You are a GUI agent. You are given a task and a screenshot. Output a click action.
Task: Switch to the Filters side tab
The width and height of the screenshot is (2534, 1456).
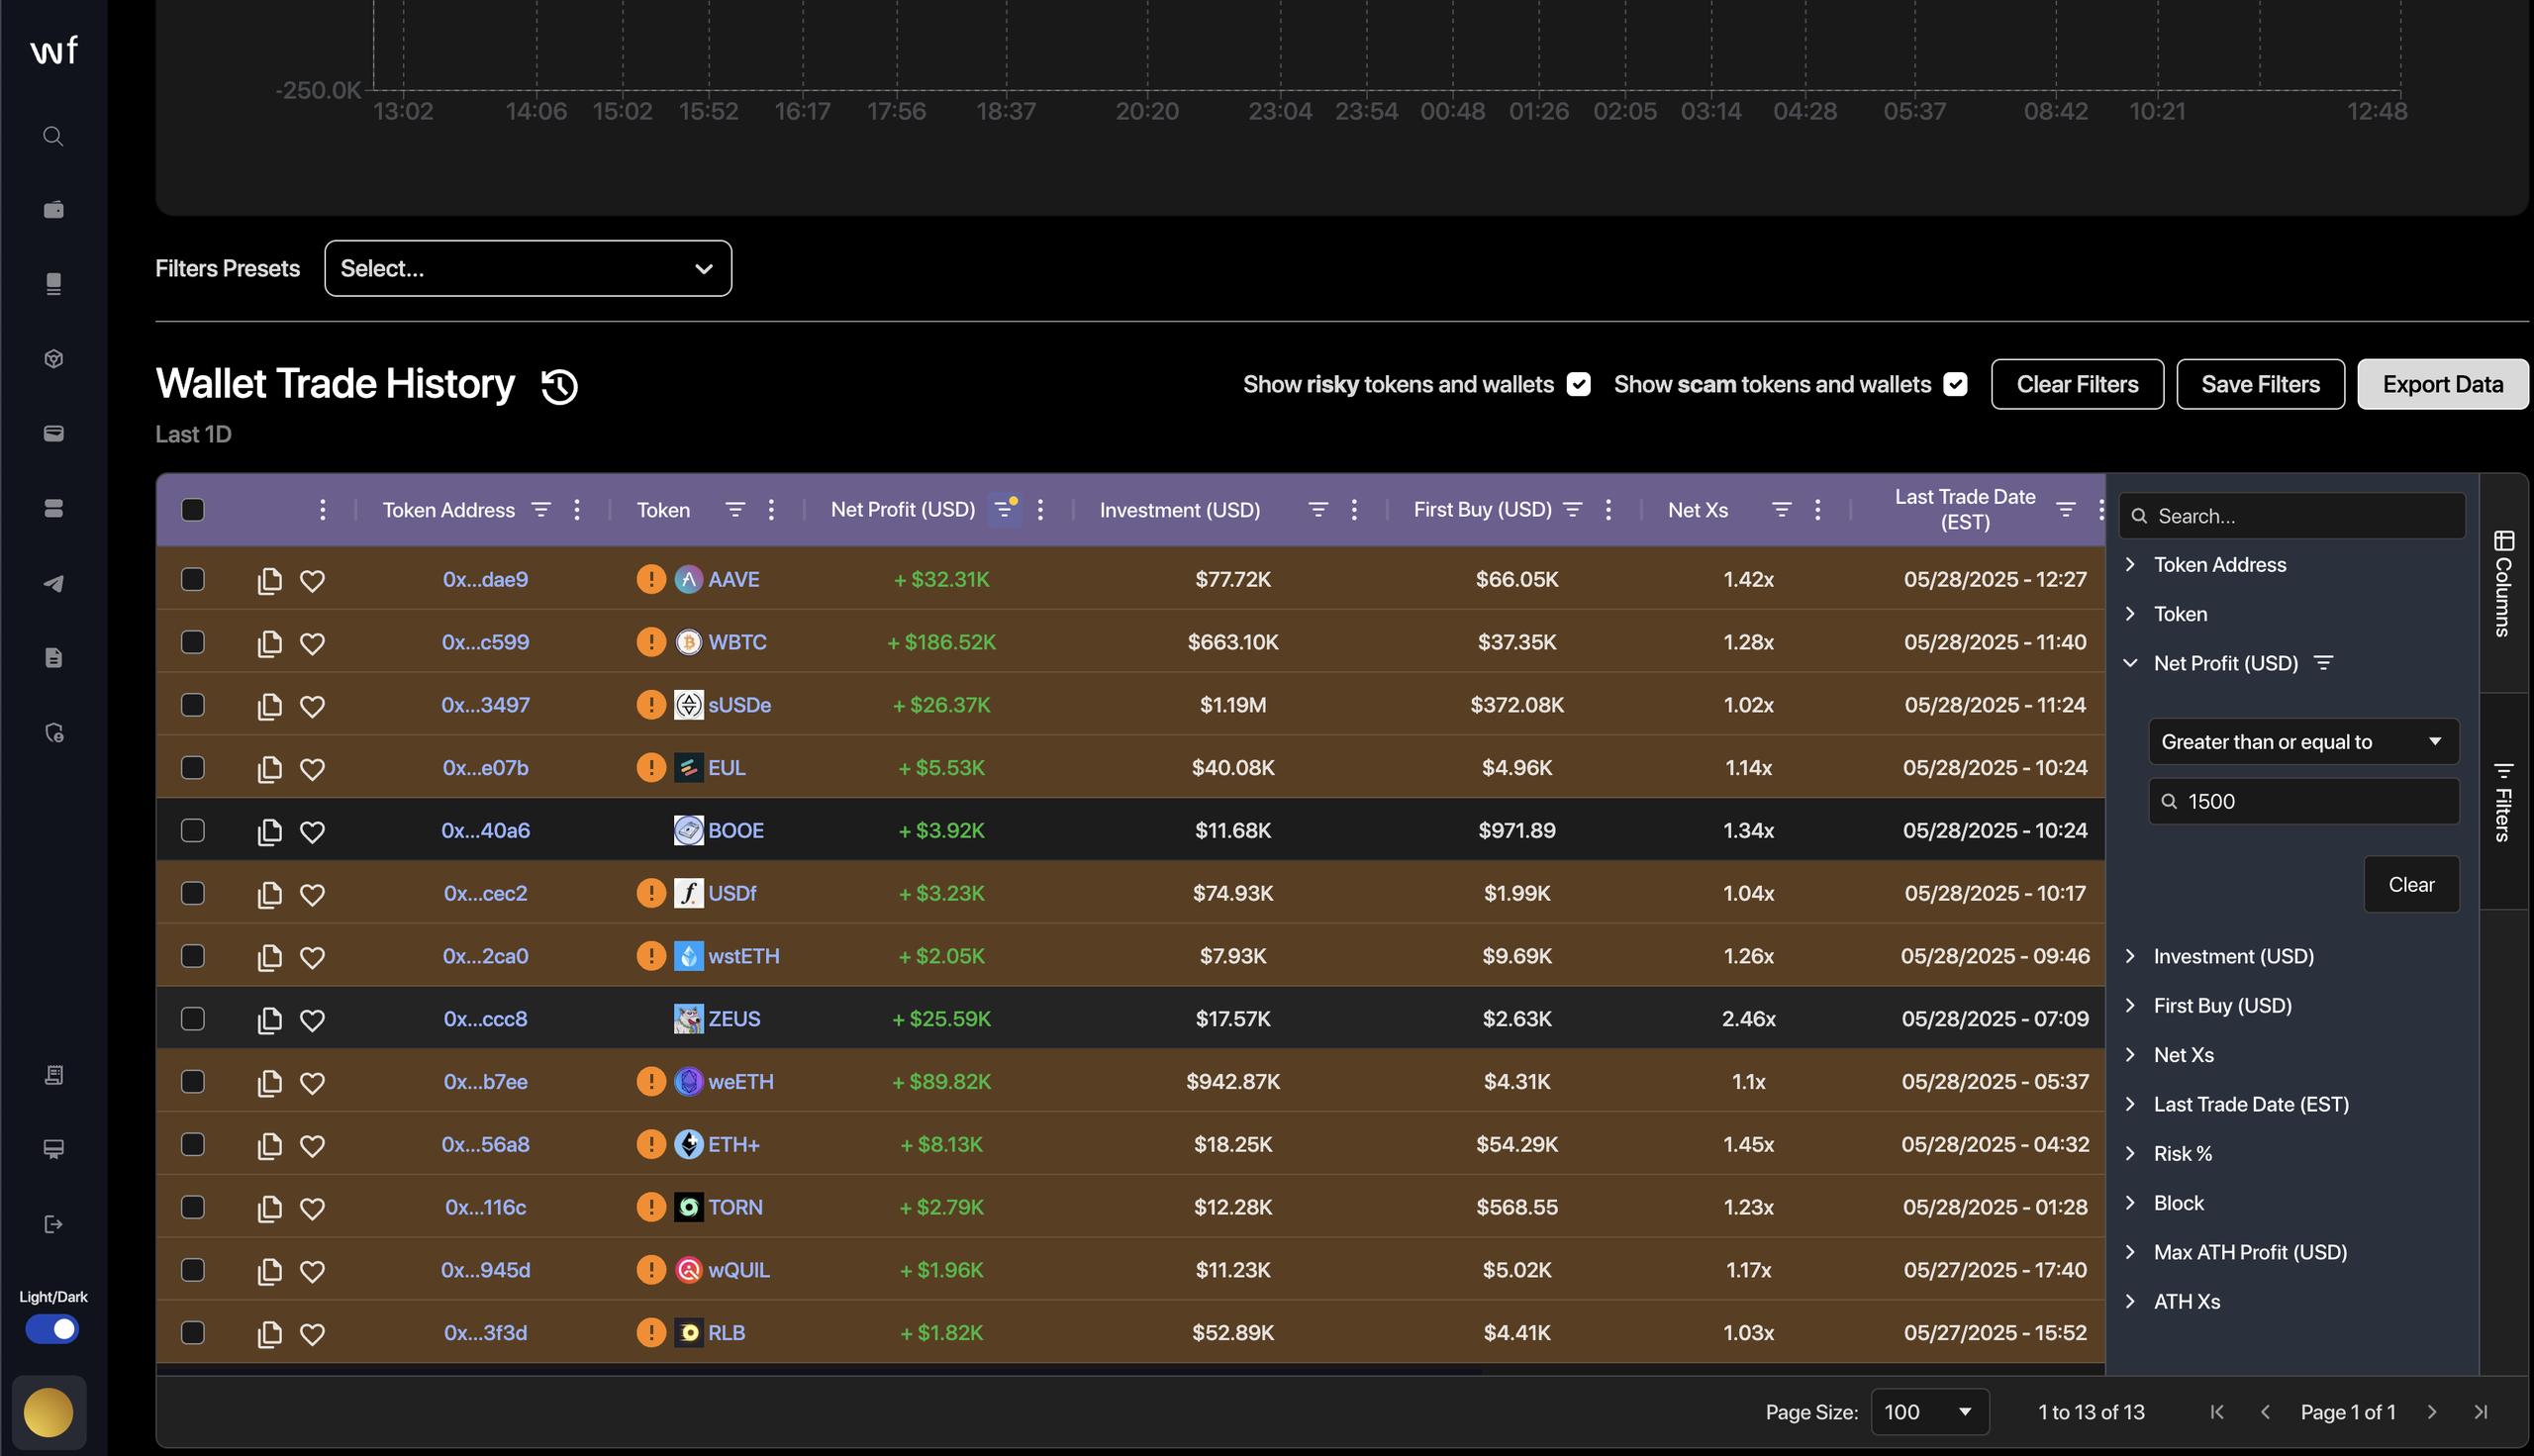pyautogui.click(x=2503, y=802)
